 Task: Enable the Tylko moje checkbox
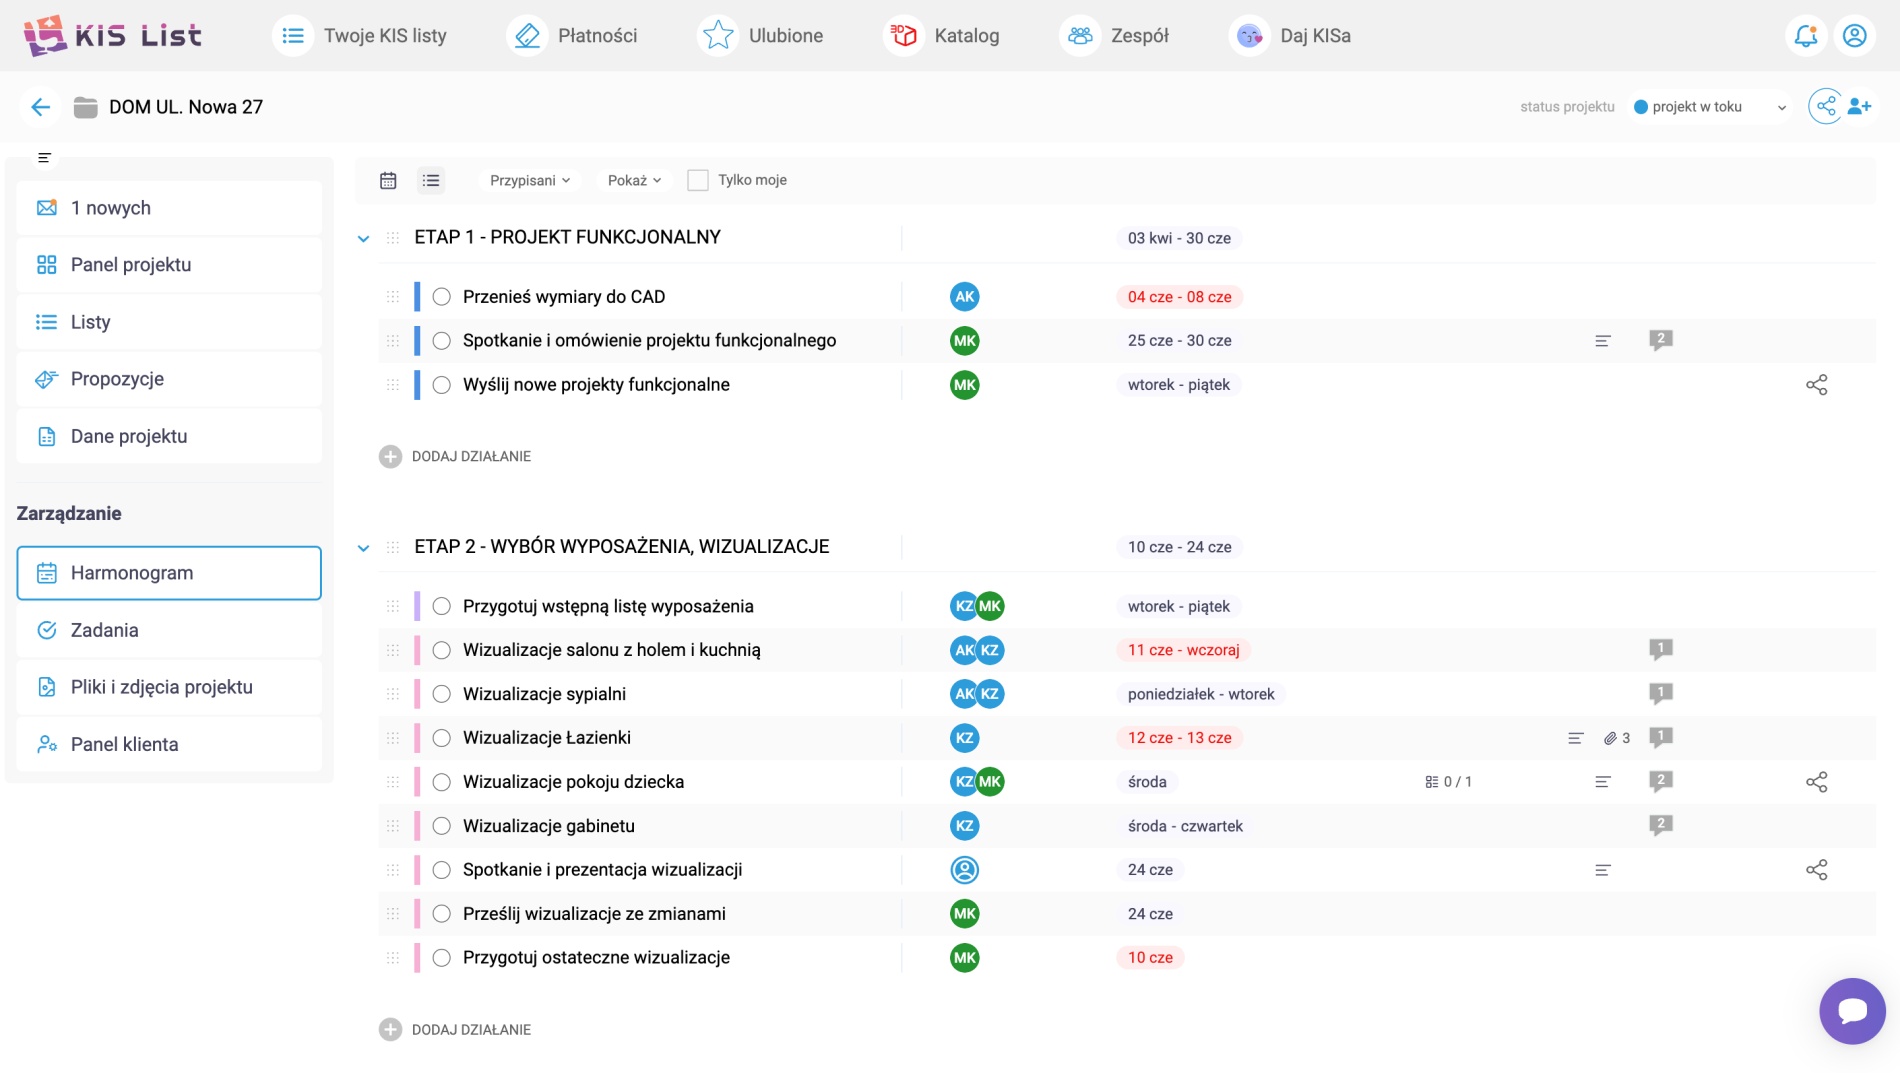[698, 180]
